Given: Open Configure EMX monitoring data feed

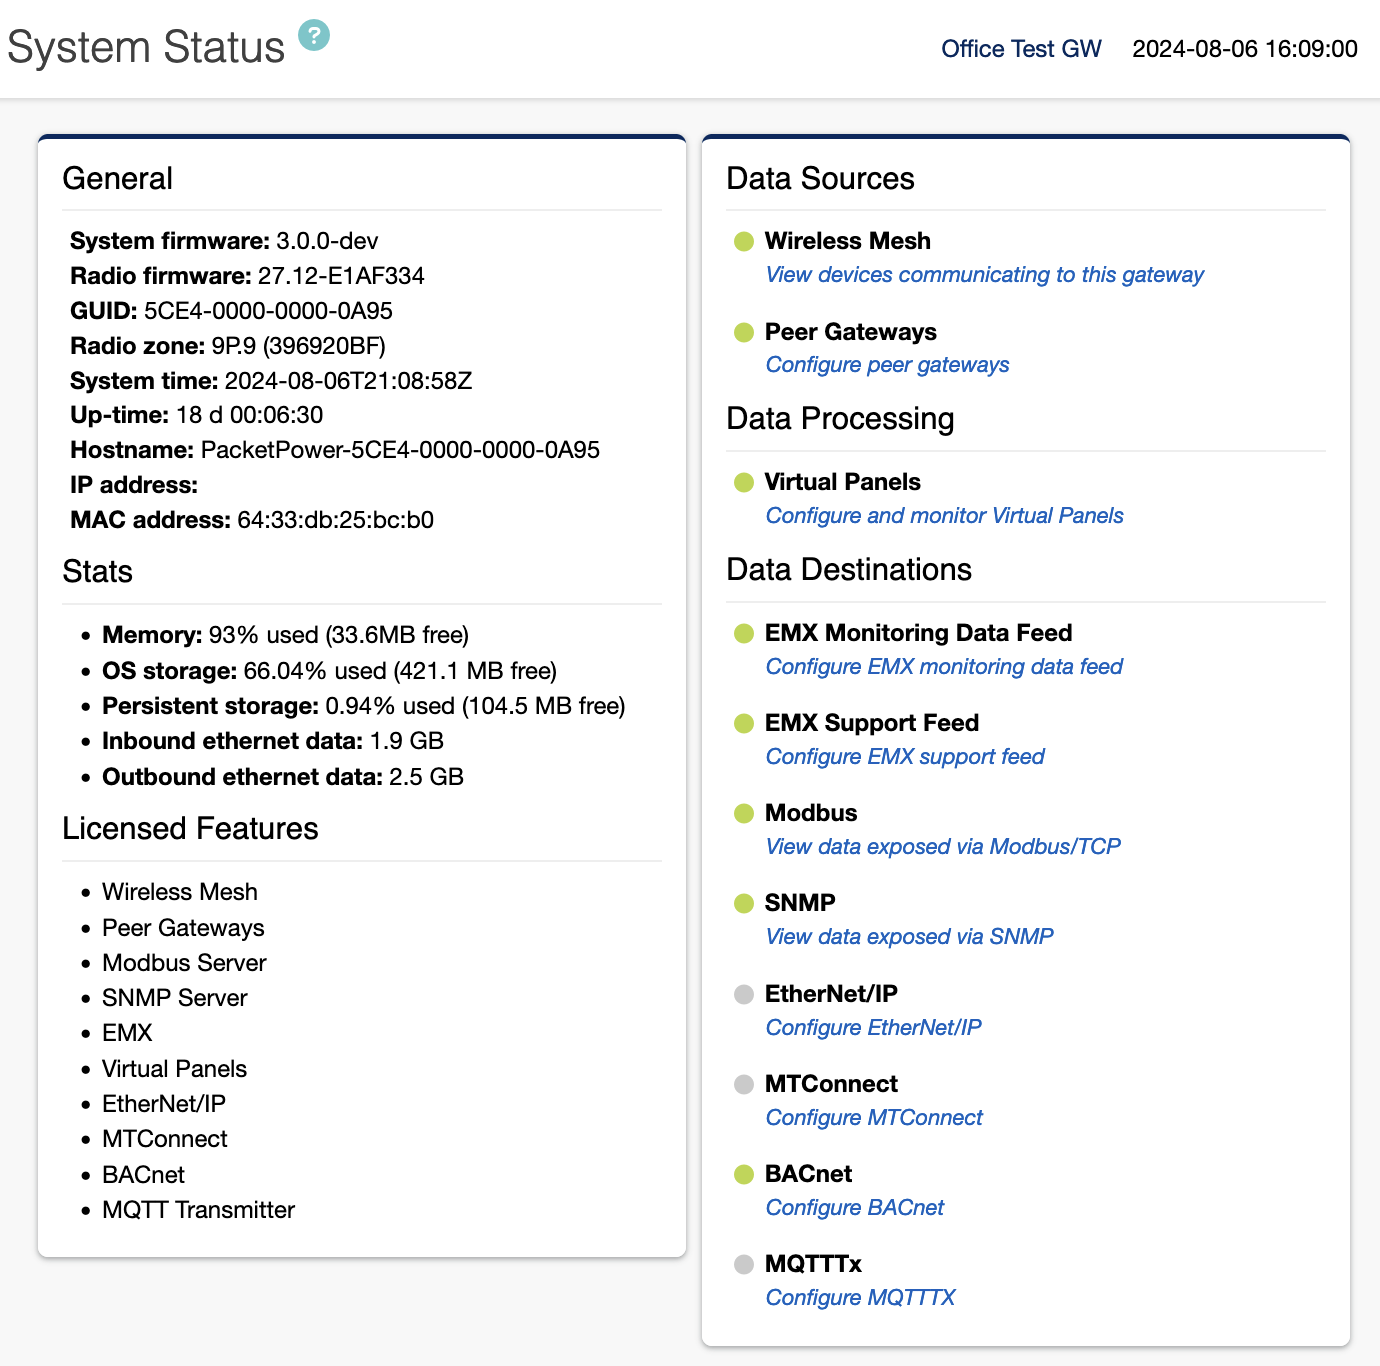Looking at the screenshot, I should (943, 667).
